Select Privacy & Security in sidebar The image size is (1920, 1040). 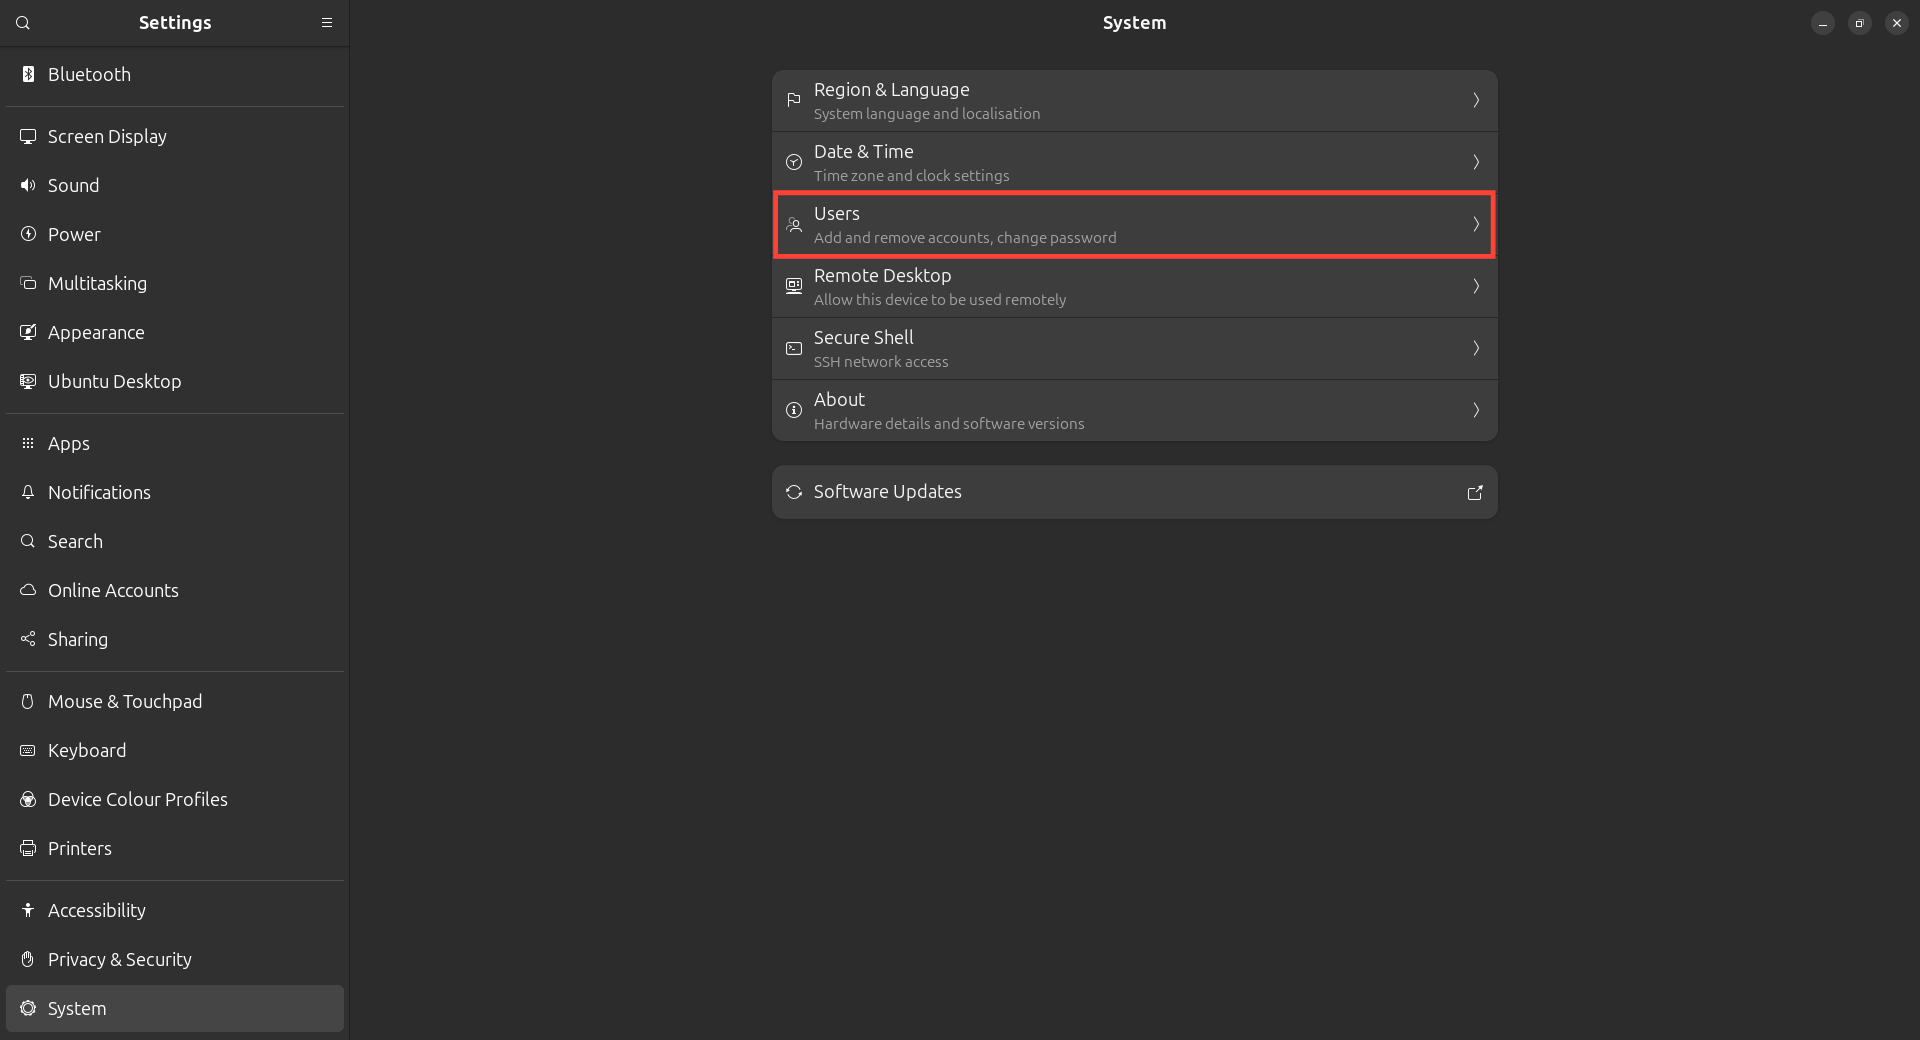tap(120, 959)
